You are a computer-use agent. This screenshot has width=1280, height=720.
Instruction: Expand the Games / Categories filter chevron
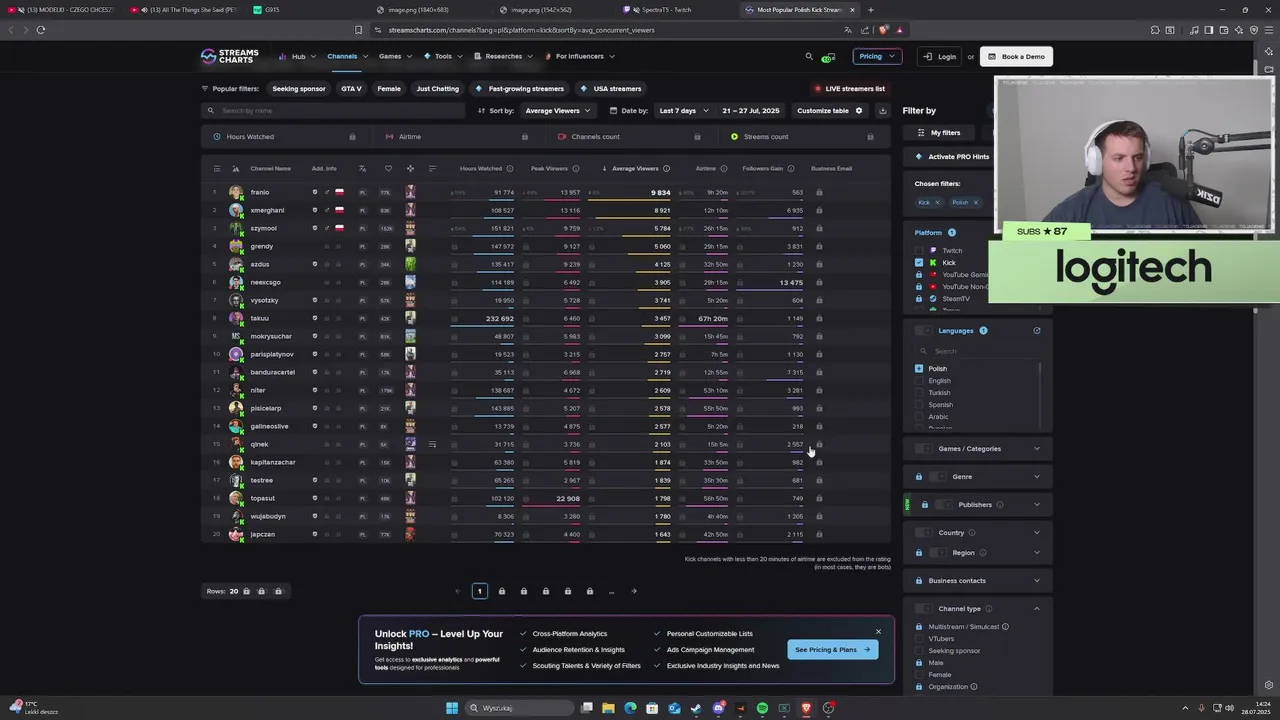1036,449
